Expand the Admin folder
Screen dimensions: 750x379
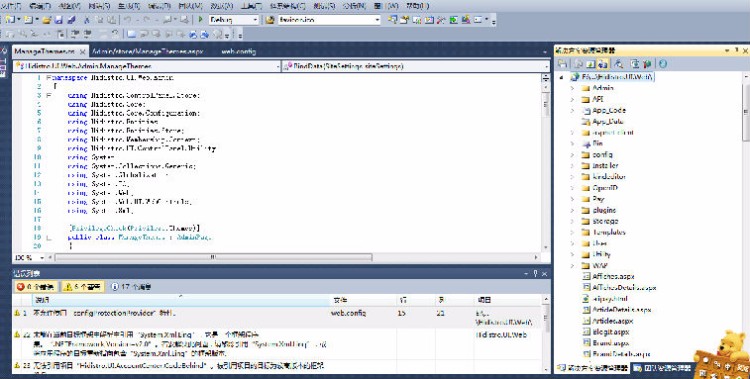[572, 88]
